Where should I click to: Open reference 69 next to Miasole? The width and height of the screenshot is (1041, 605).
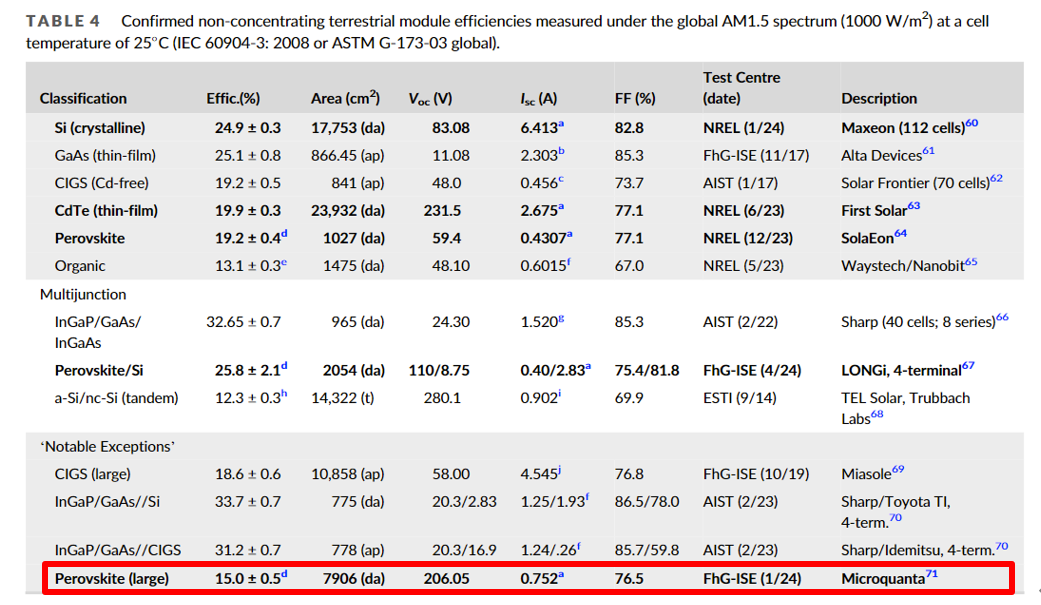(898, 469)
